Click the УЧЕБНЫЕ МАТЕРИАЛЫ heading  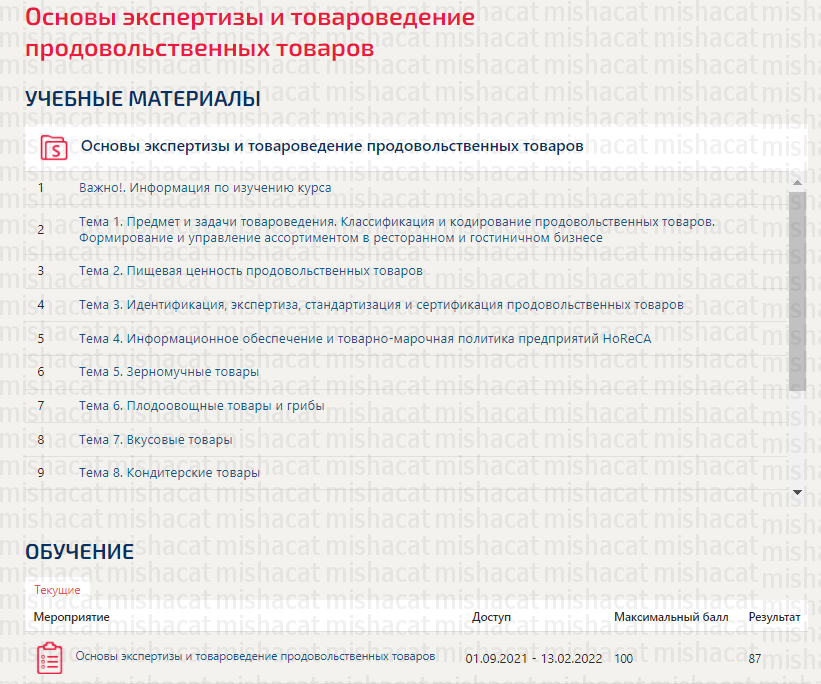coord(143,98)
